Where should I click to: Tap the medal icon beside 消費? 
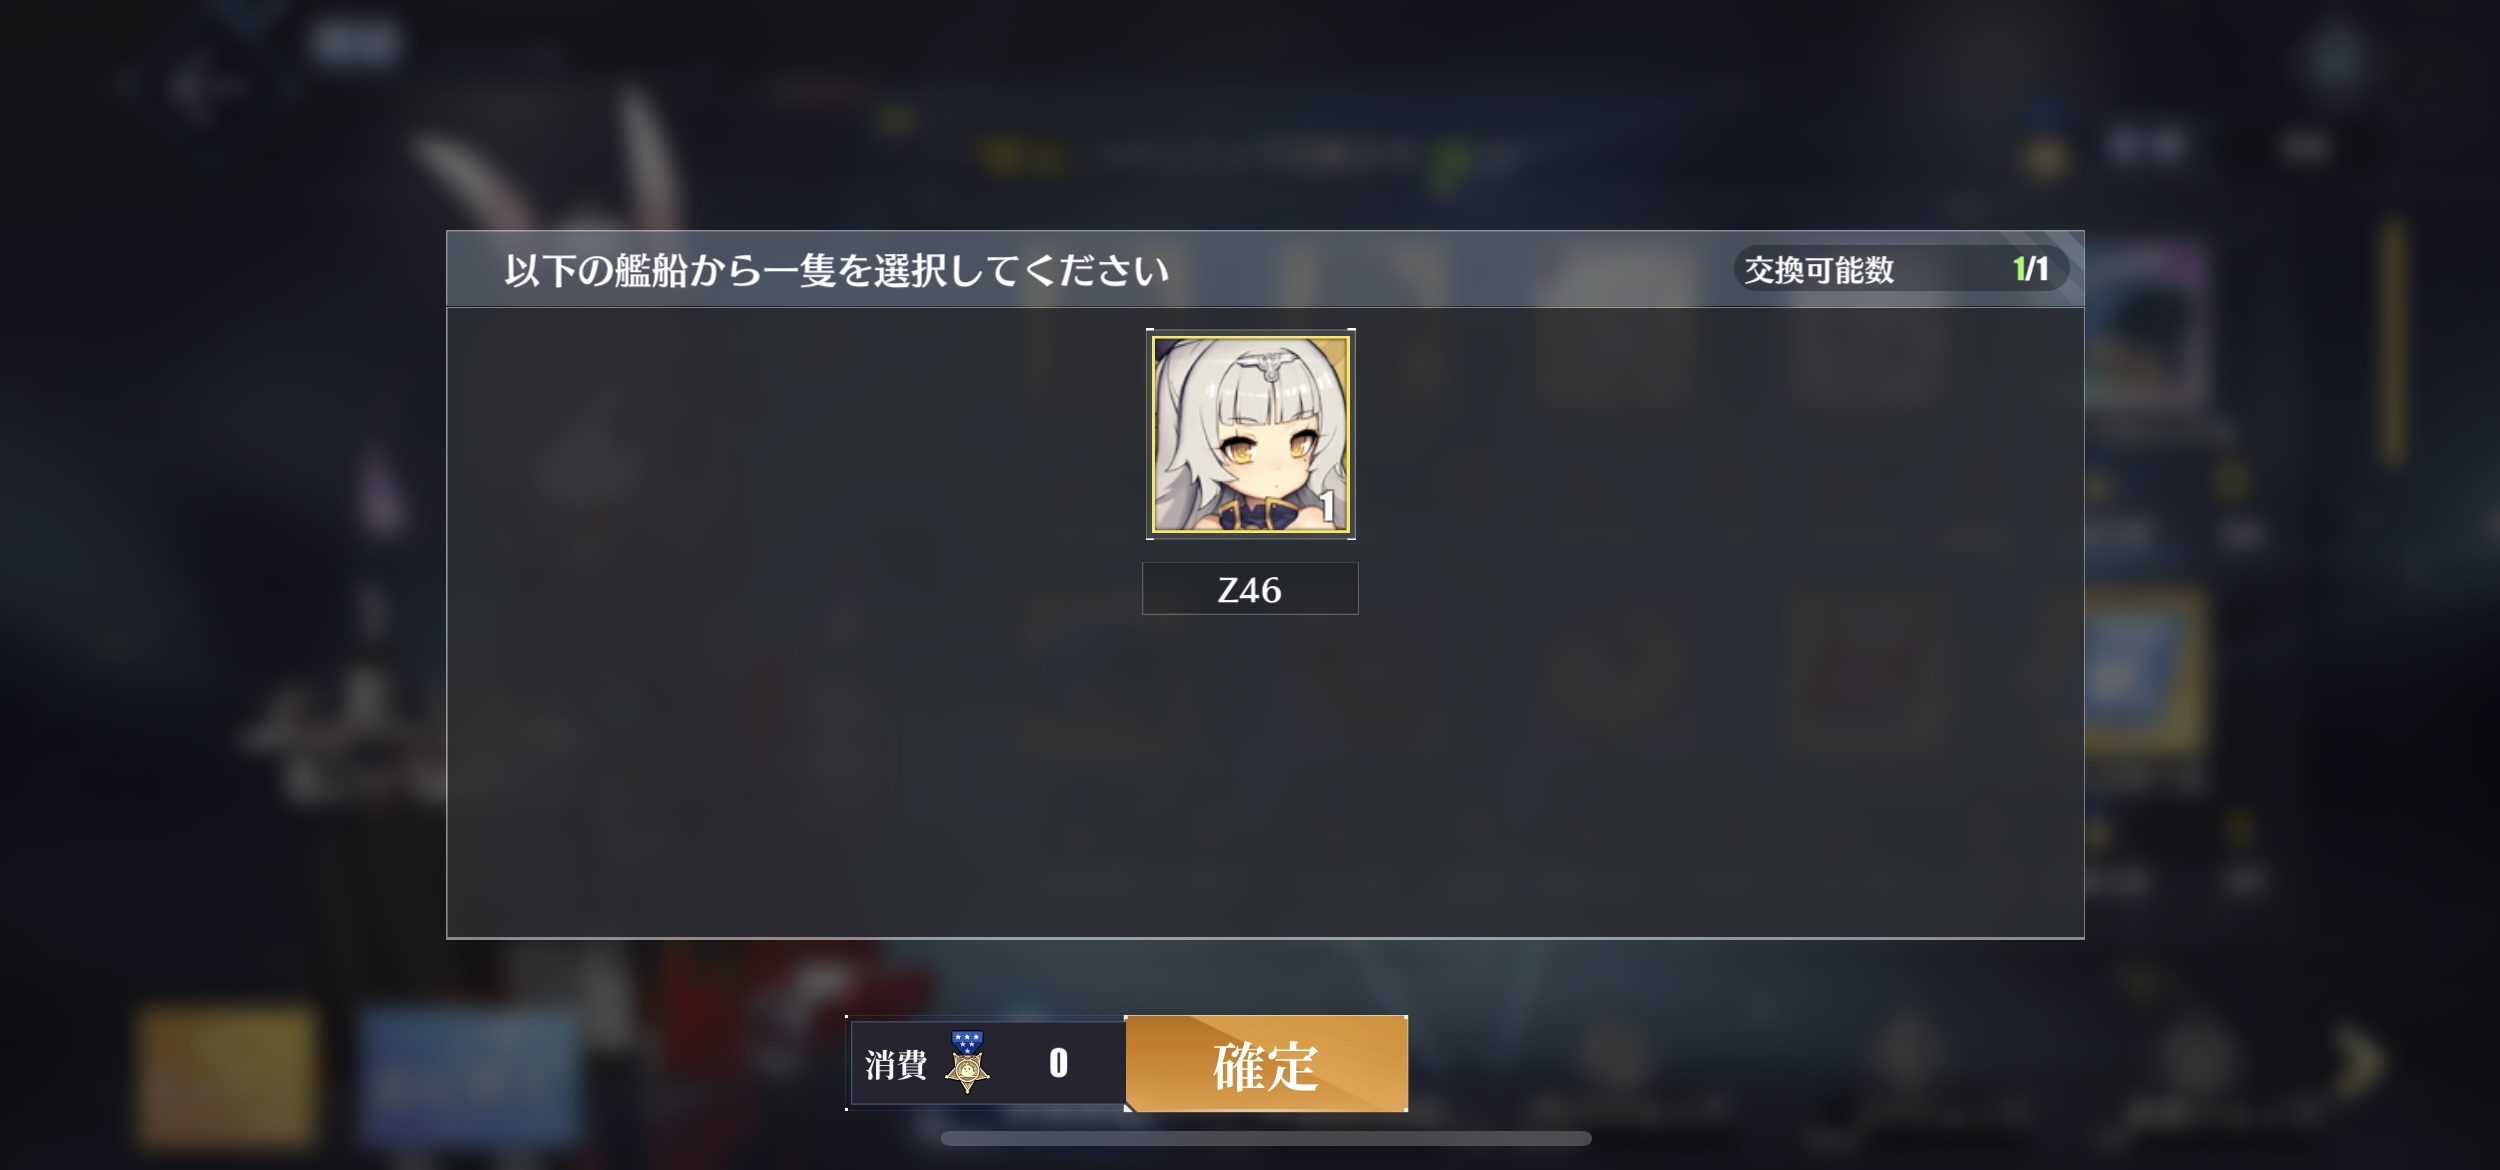[967, 1062]
